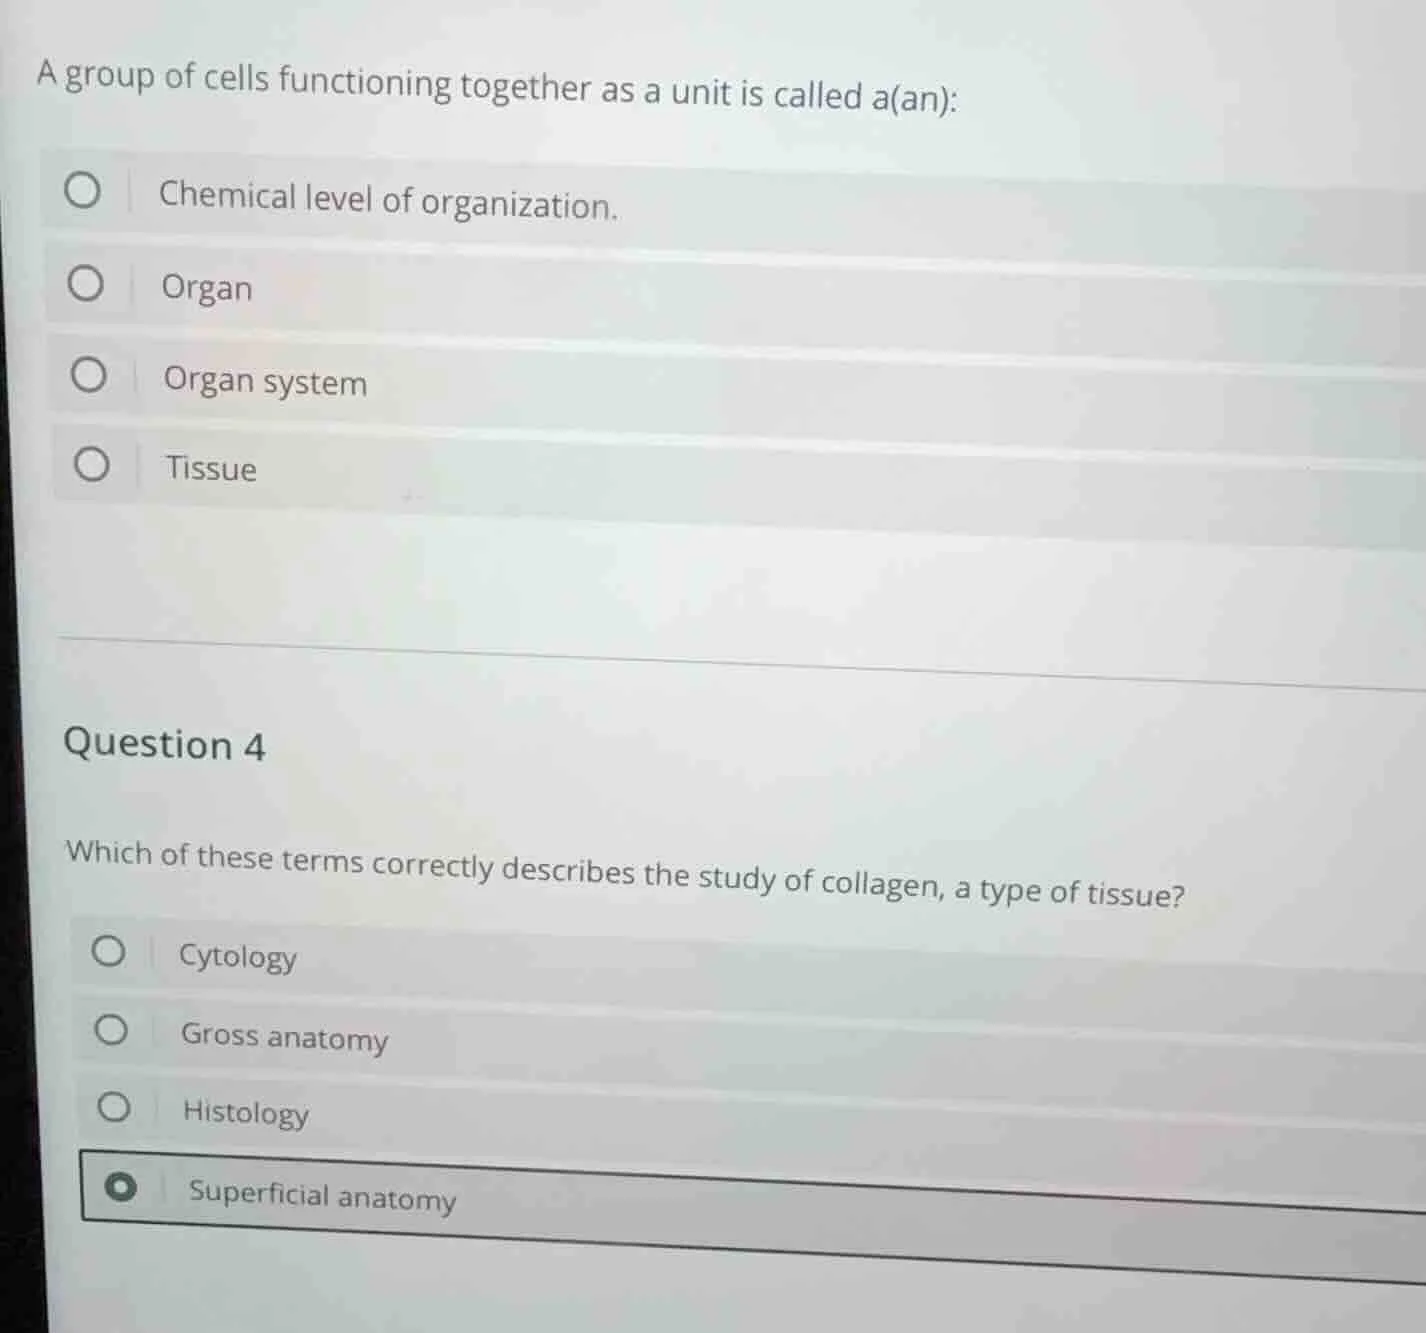The width and height of the screenshot is (1426, 1333).
Task: Click the 'Histology' answer text
Action: tap(246, 1112)
